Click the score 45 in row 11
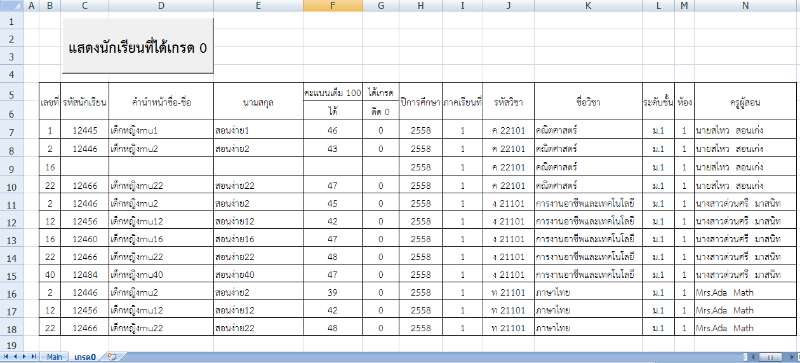This screenshot has width=800, height=363. click(333, 203)
